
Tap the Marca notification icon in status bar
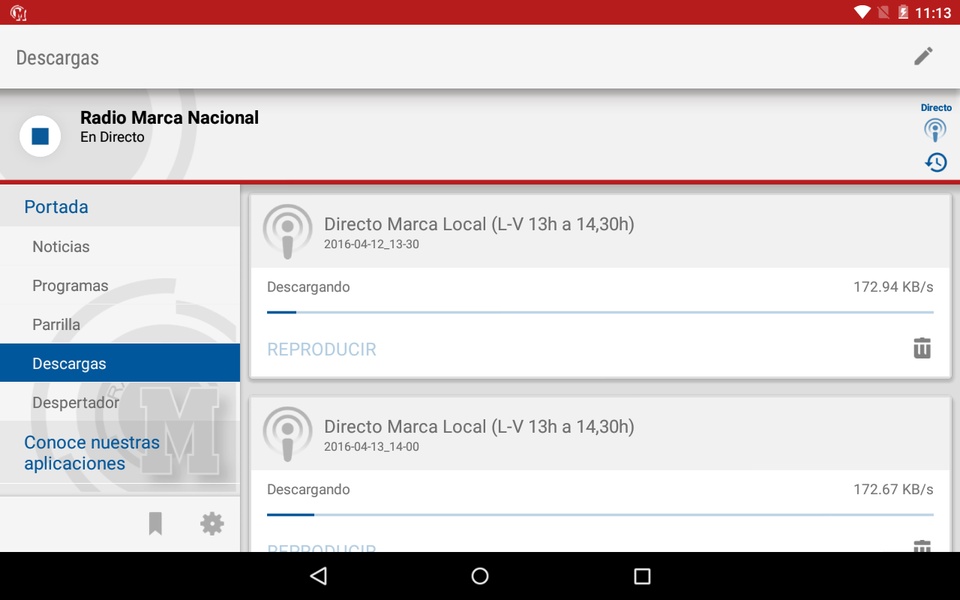(x=18, y=12)
